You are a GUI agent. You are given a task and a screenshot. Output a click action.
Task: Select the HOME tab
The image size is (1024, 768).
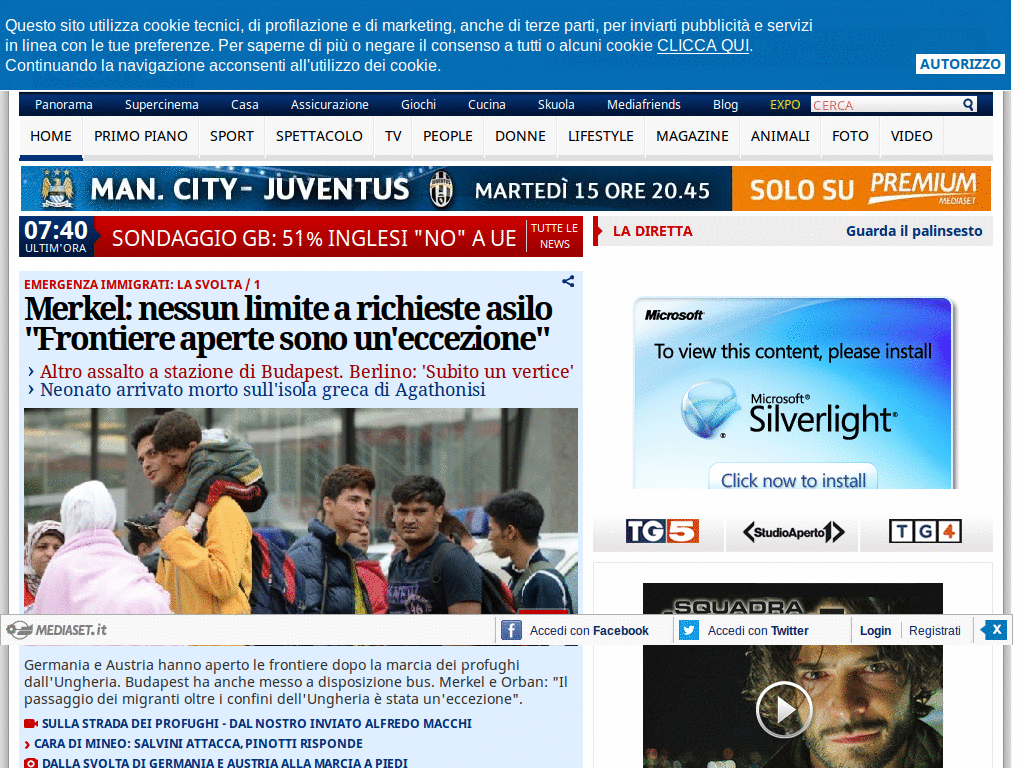coord(51,136)
